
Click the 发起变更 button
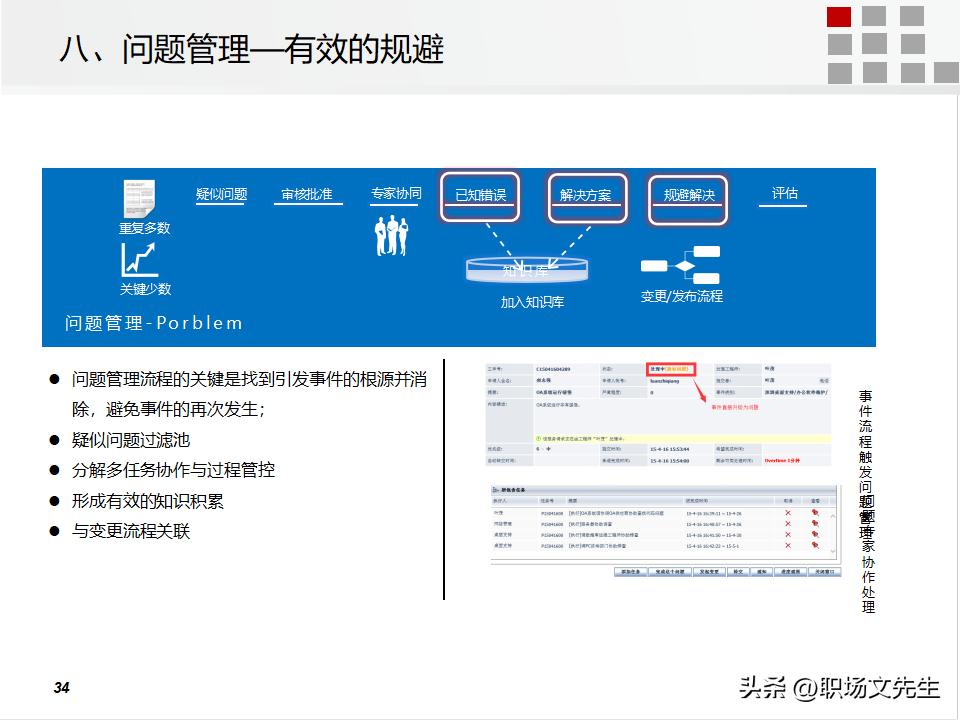pyautogui.click(x=708, y=570)
